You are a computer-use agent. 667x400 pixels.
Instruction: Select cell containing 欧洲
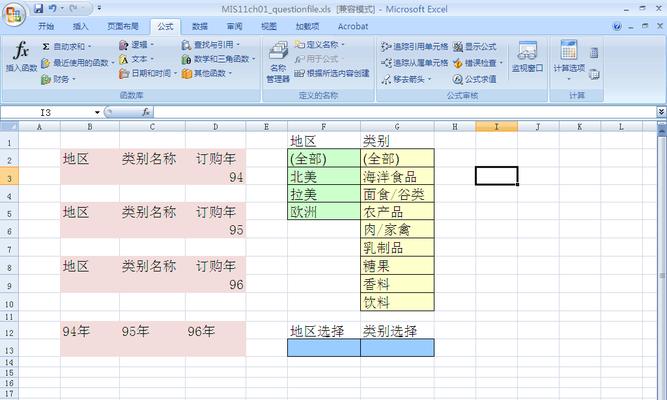click(x=324, y=211)
